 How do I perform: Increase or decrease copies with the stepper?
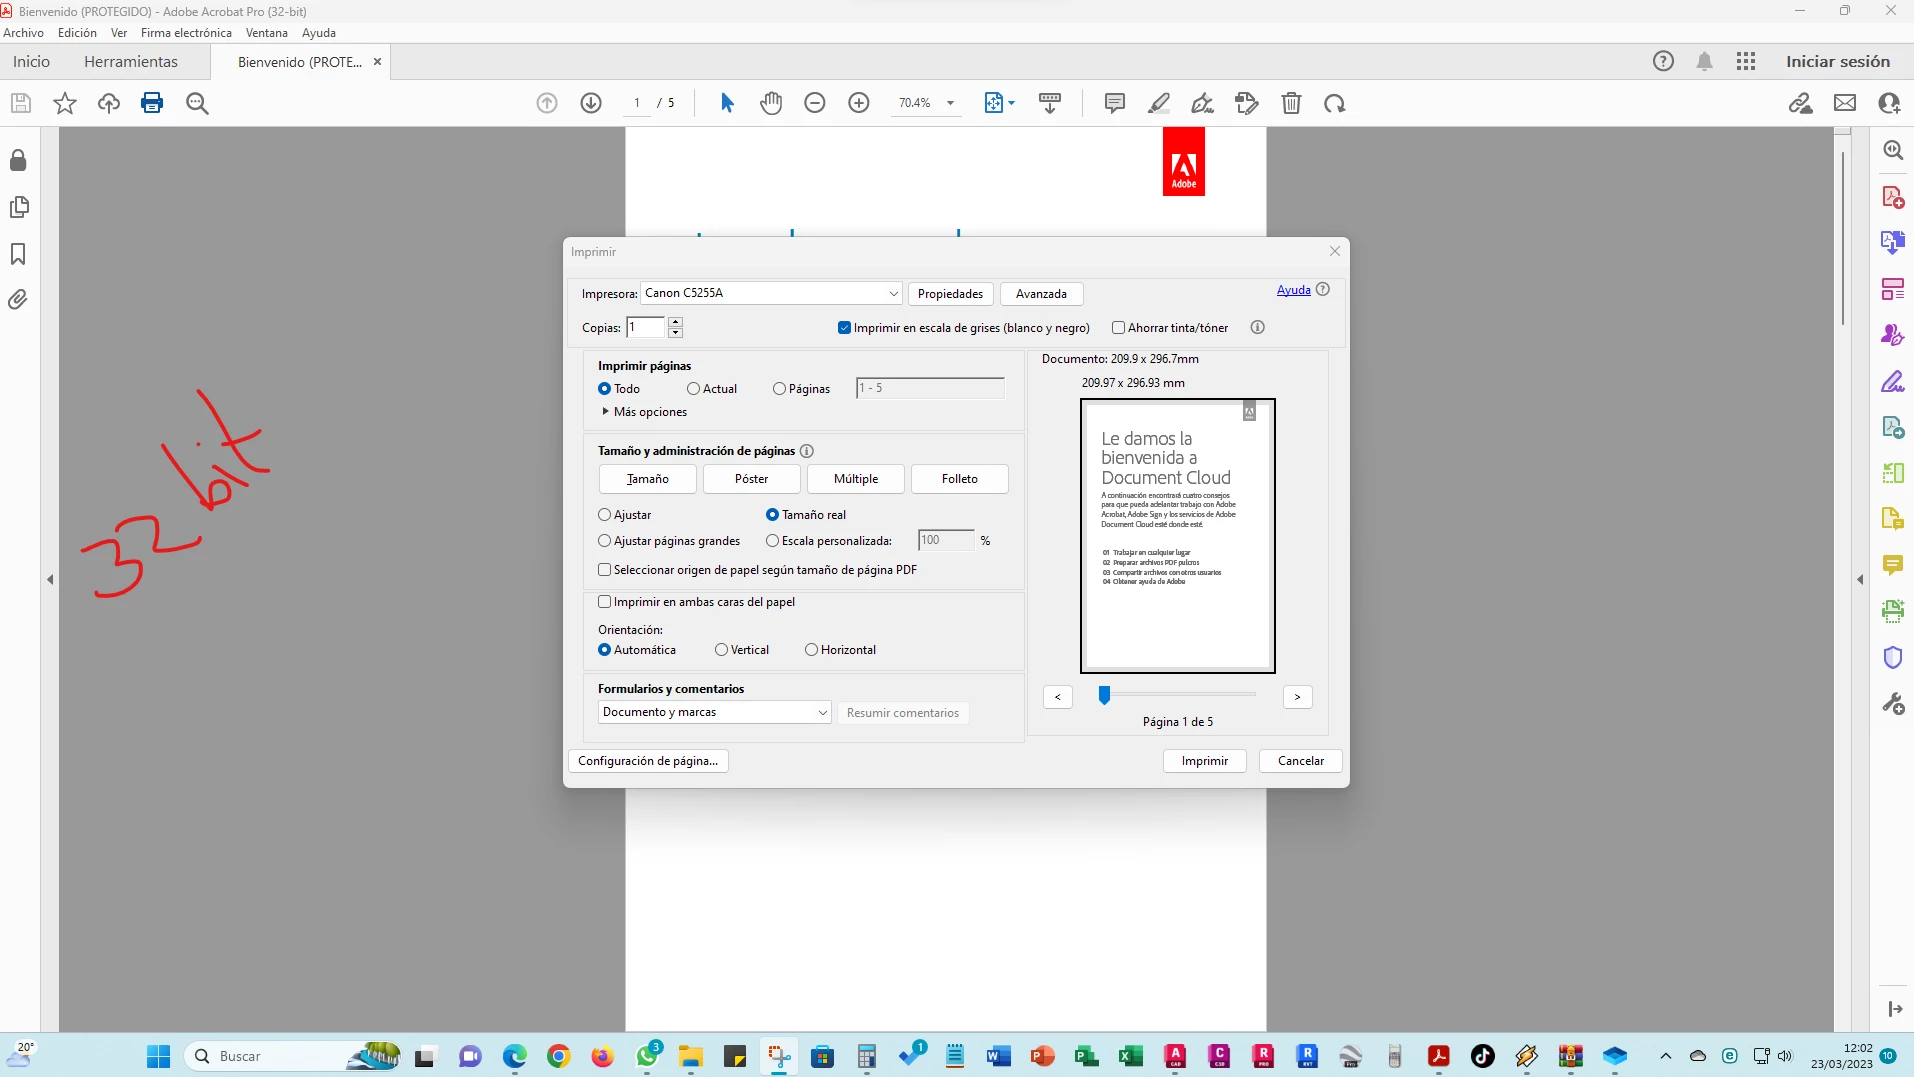tap(675, 327)
